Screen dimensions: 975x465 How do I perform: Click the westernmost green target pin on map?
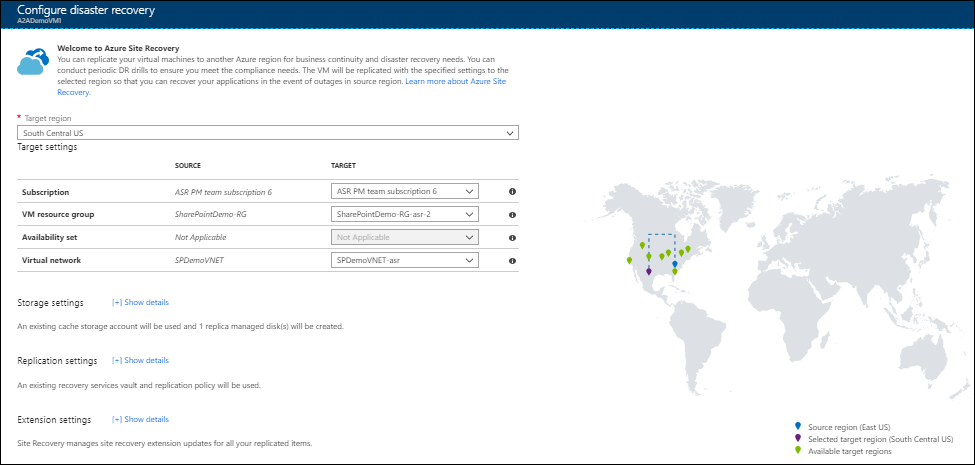629,260
